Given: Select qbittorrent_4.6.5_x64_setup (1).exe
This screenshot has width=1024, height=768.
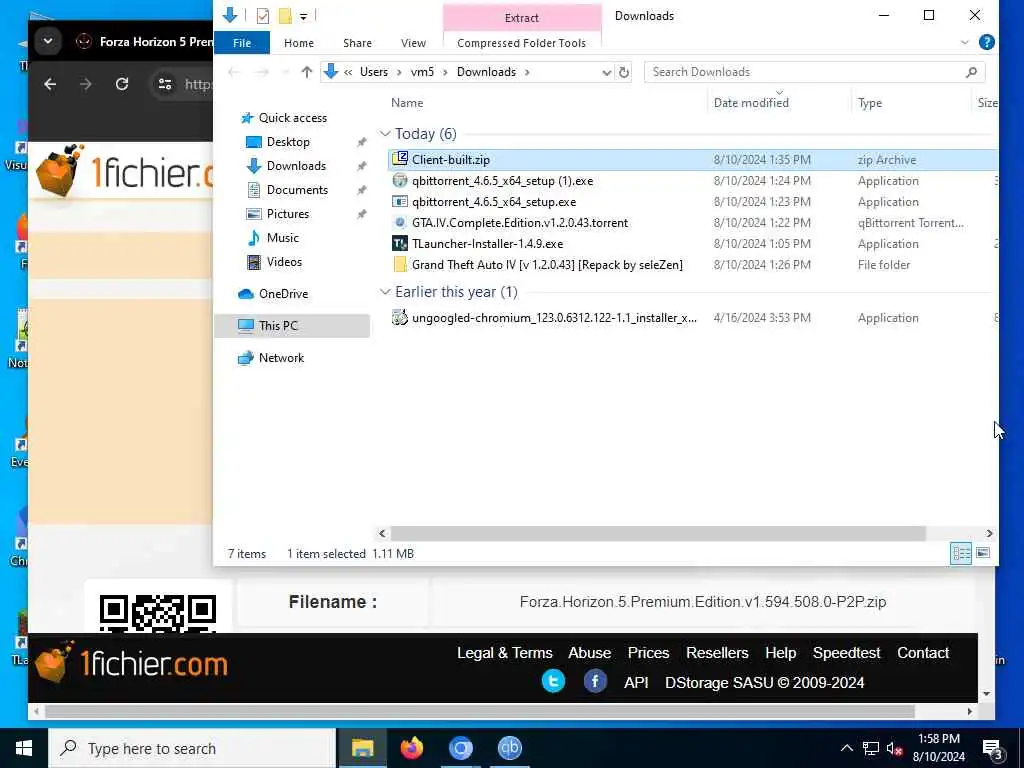Looking at the screenshot, I should [x=502, y=181].
